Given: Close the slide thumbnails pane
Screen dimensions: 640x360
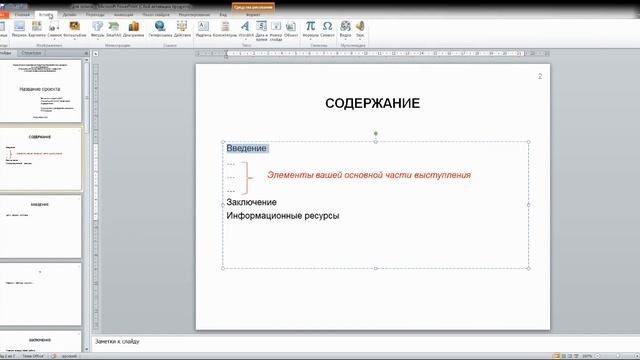Looking at the screenshot, I should click(x=86, y=53).
